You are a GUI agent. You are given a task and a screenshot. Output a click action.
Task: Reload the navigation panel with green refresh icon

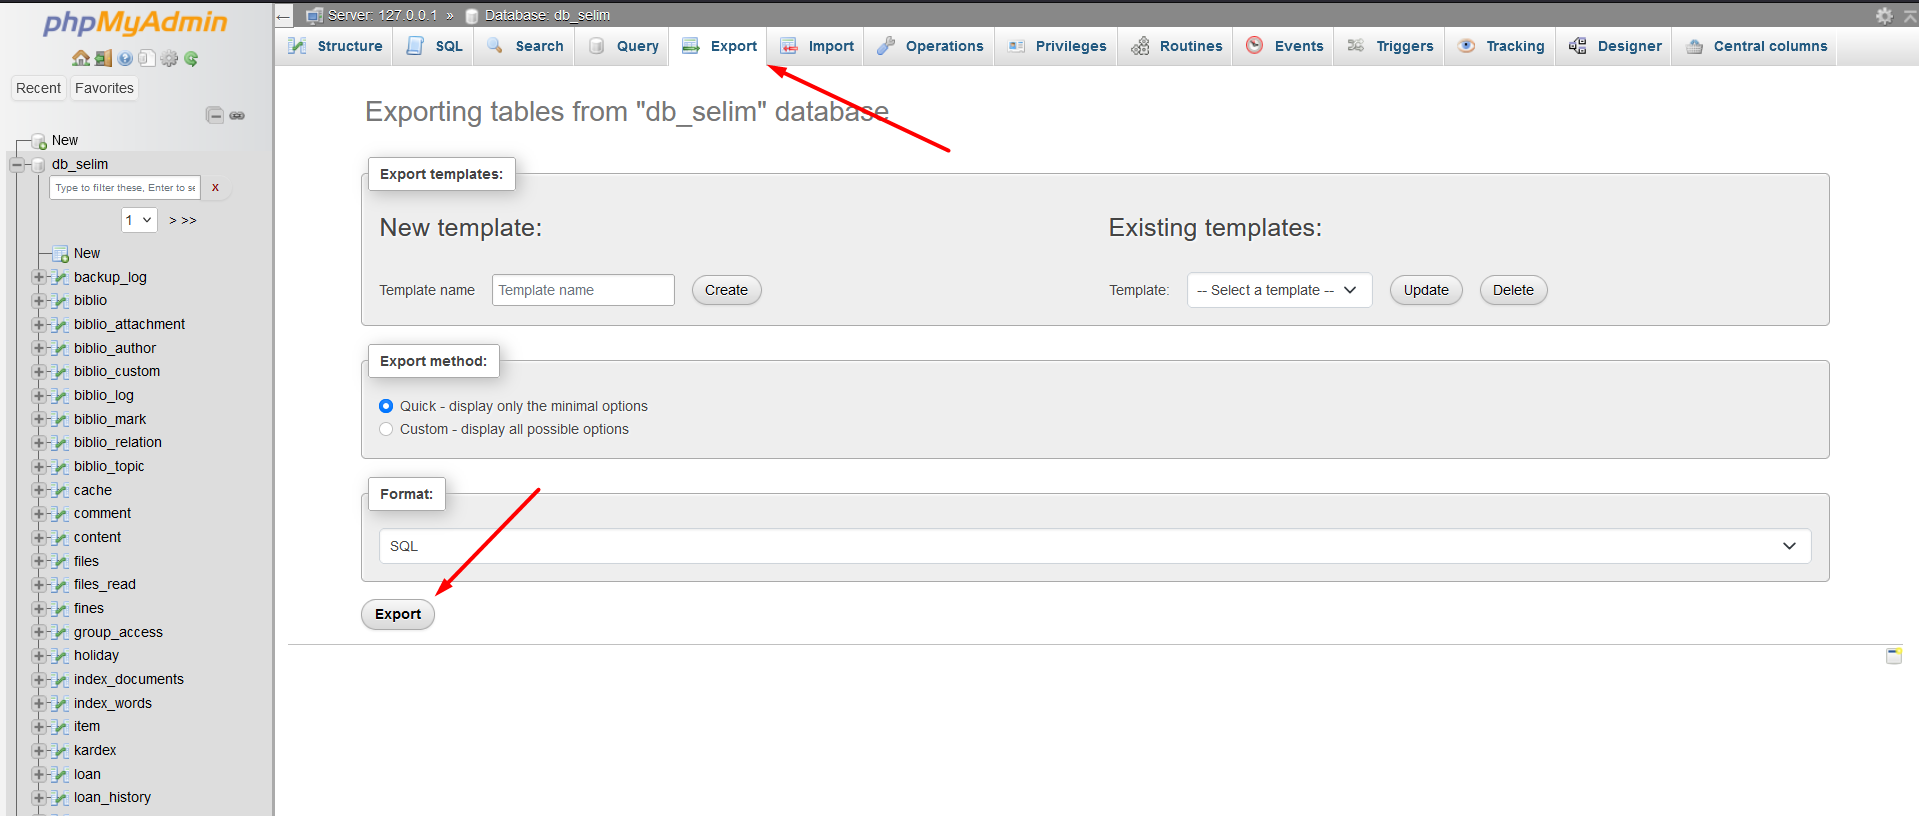(x=191, y=58)
